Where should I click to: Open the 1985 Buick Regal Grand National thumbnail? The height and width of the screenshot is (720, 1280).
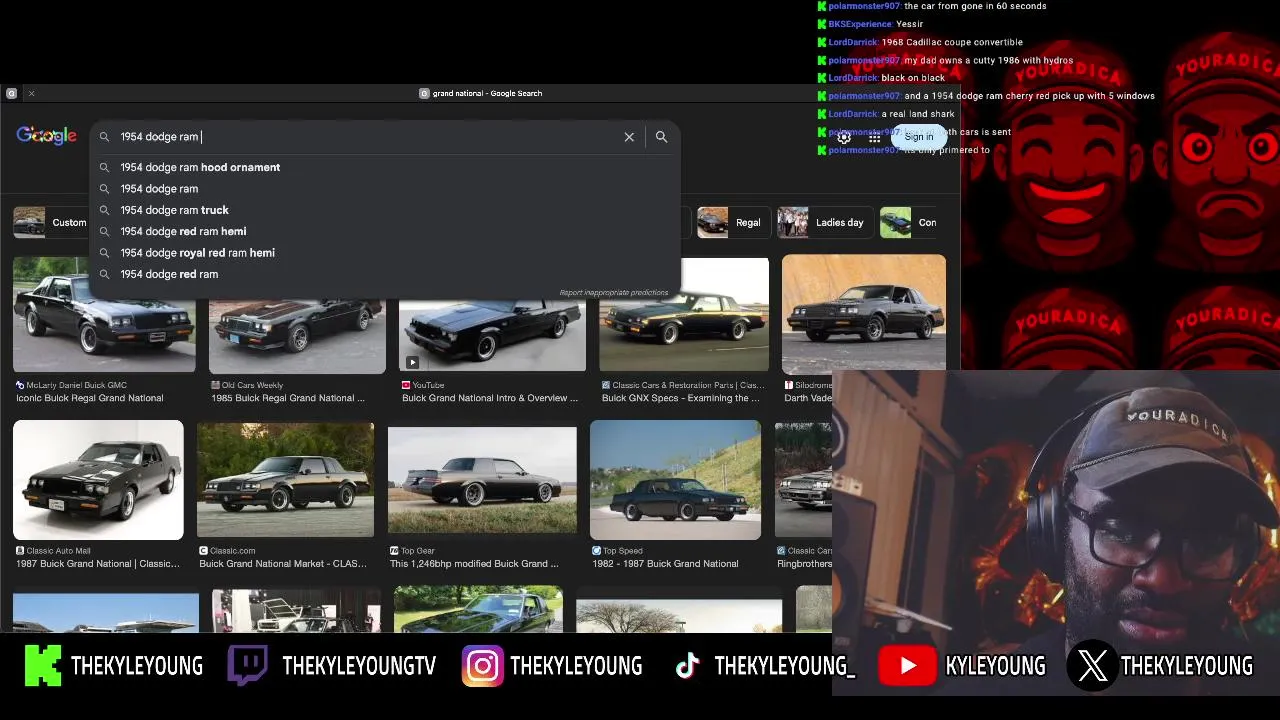pyautogui.click(x=297, y=335)
